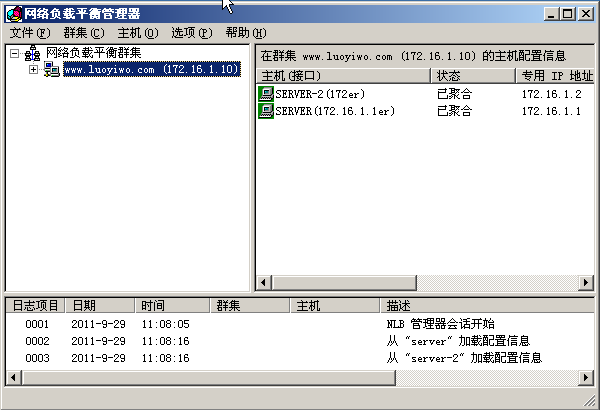Sort by 专用 IP 地址 column header
The height and width of the screenshot is (410, 600).
point(555,75)
